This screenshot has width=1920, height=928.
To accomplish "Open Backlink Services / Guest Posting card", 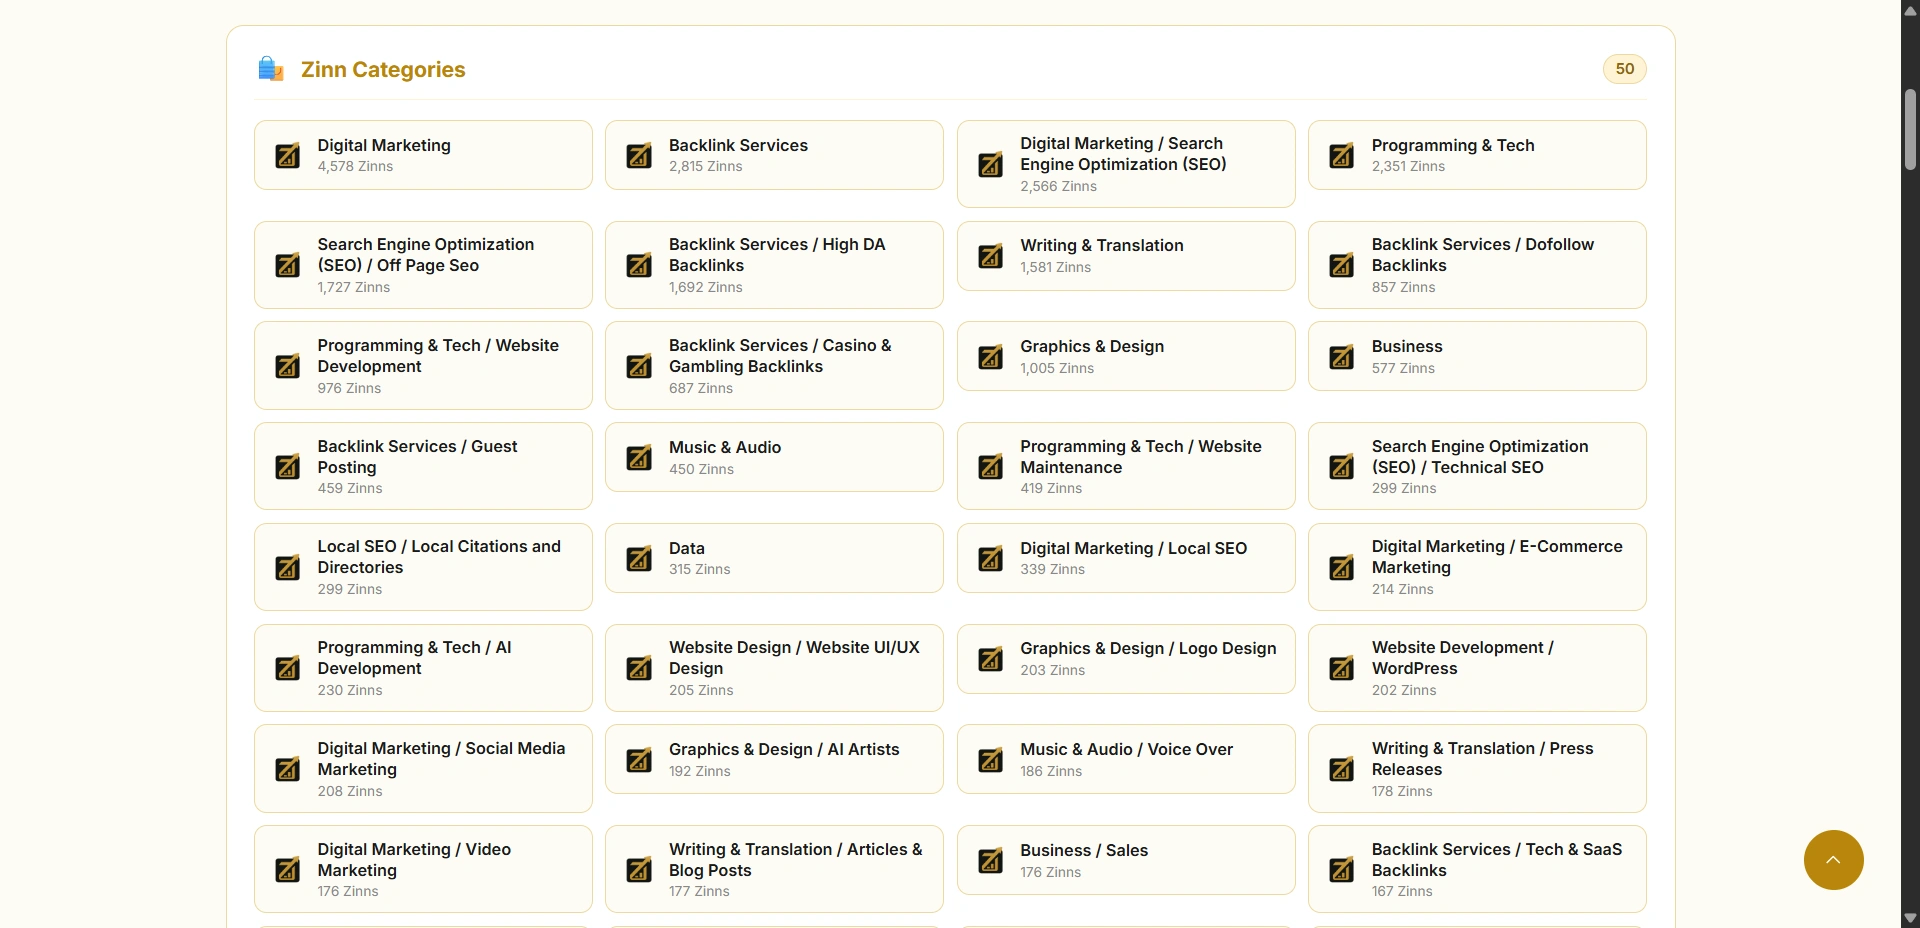I will 423,466.
